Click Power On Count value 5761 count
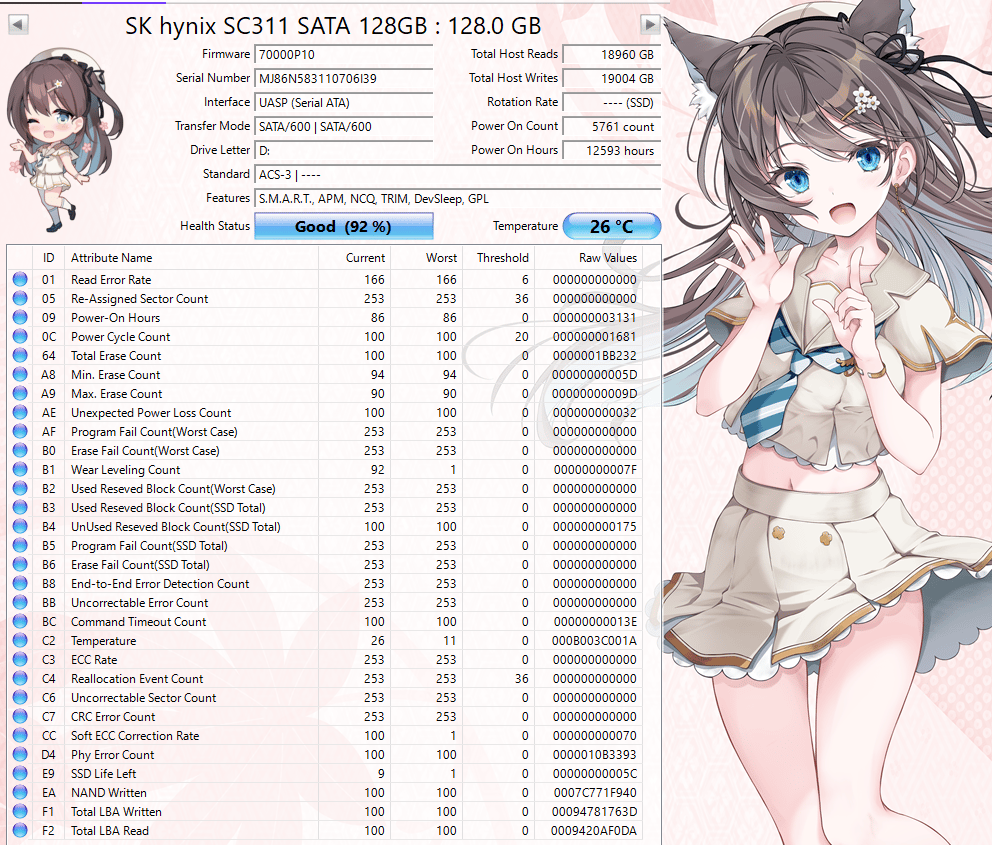992x845 pixels. pyautogui.click(x=612, y=126)
